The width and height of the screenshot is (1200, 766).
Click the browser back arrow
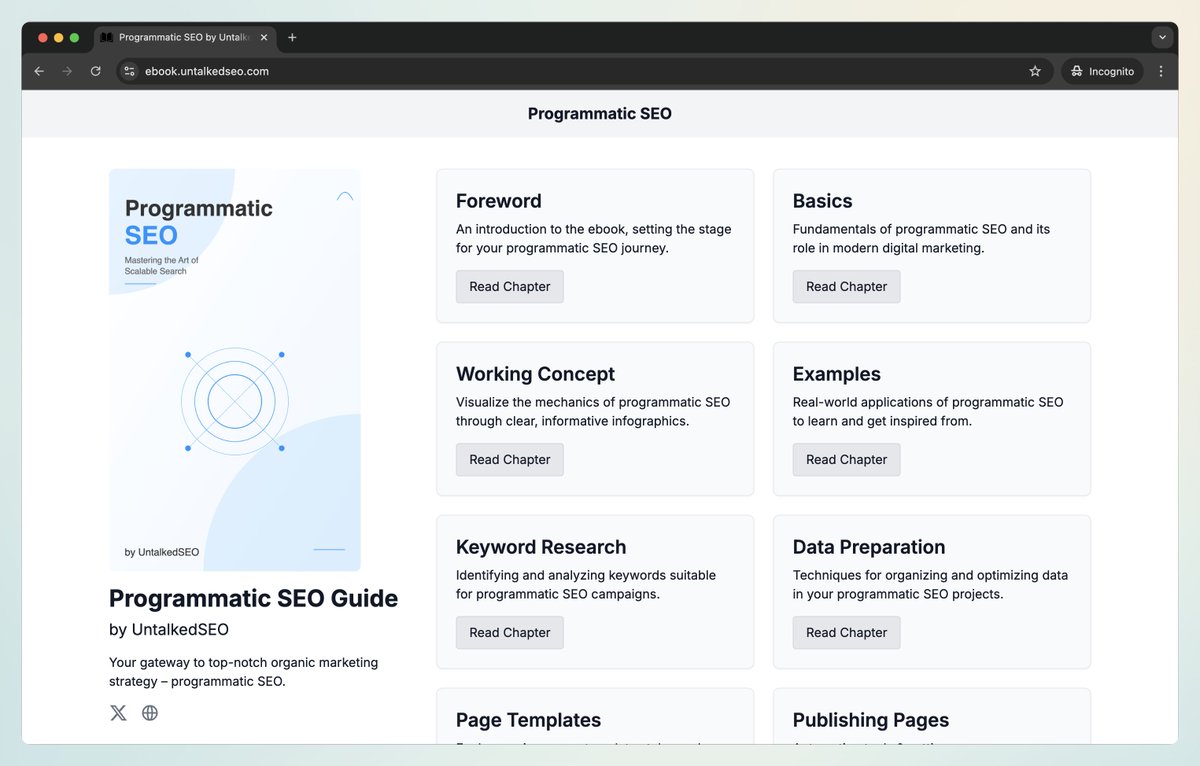[39, 71]
